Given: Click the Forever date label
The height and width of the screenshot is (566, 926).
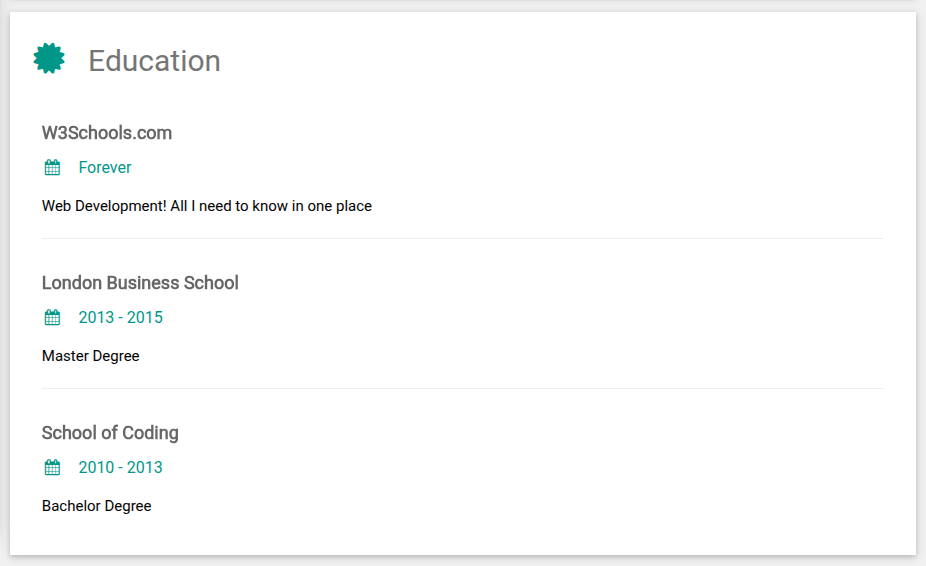Looking at the screenshot, I should coord(105,167).
